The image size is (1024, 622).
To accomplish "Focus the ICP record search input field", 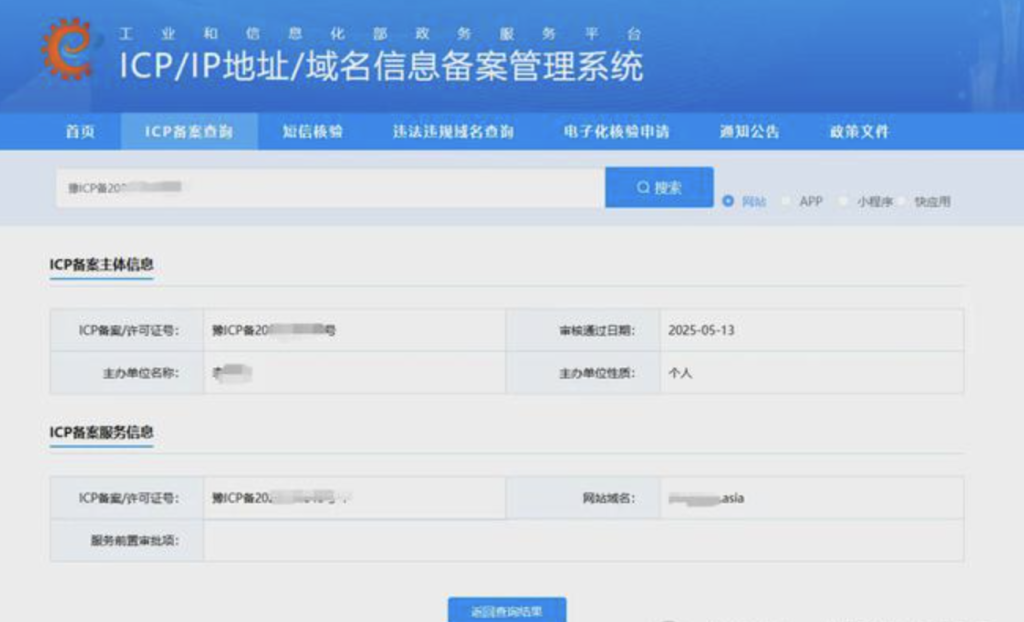I will (x=330, y=188).
